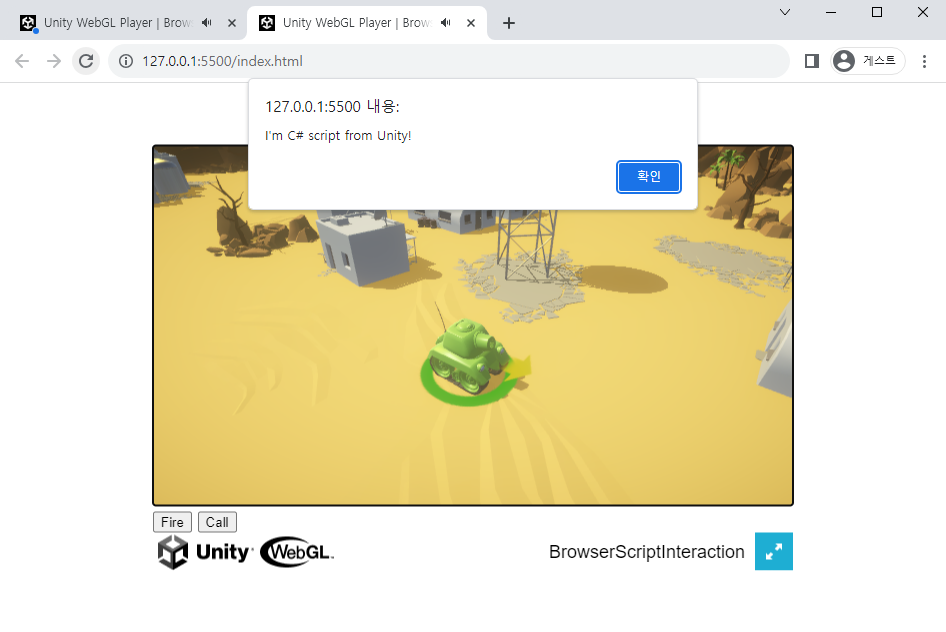Mute audio icon on the second tab
This screenshot has height=632, width=946.
coord(446,23)
